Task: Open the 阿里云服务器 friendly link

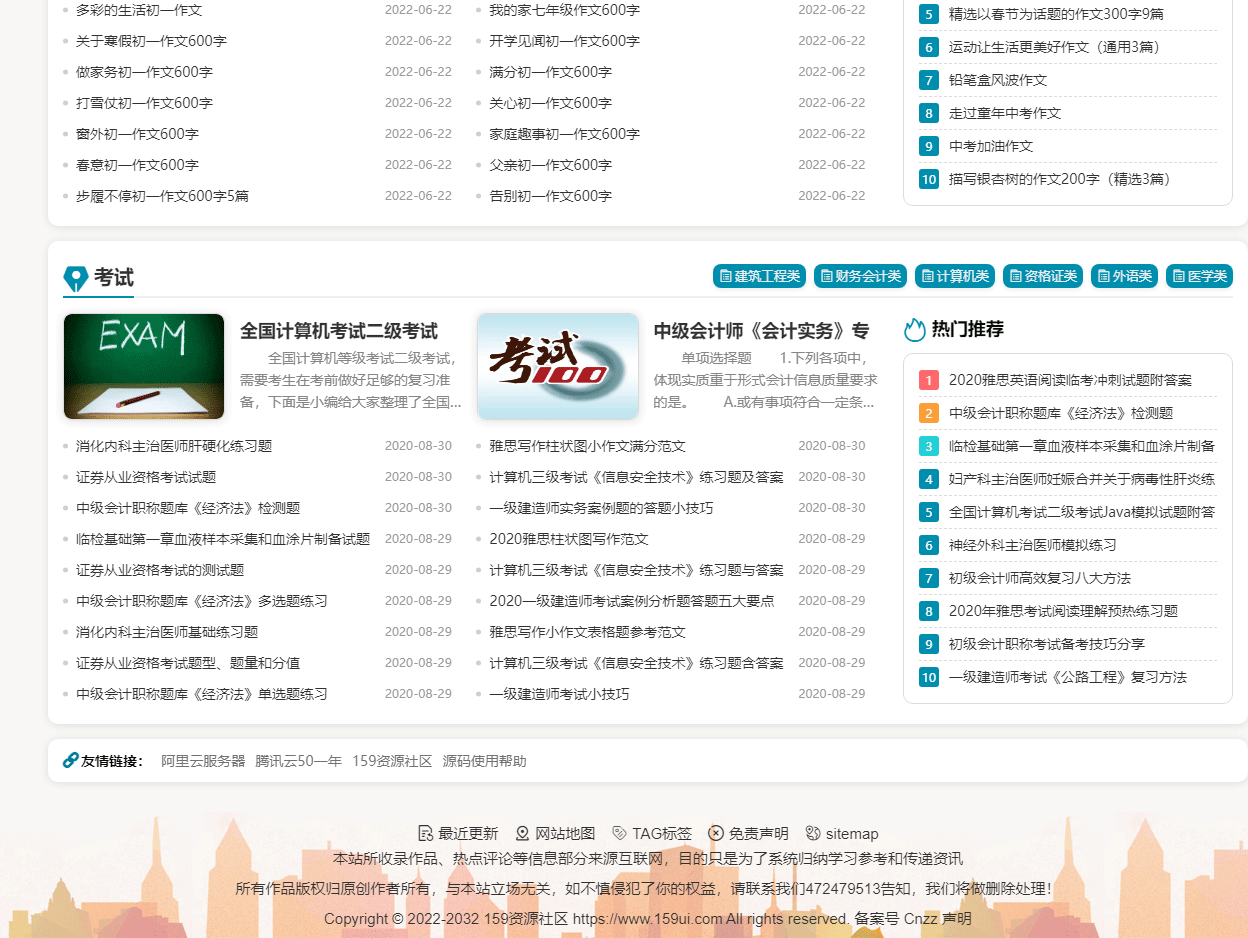Action: point(204,760)
